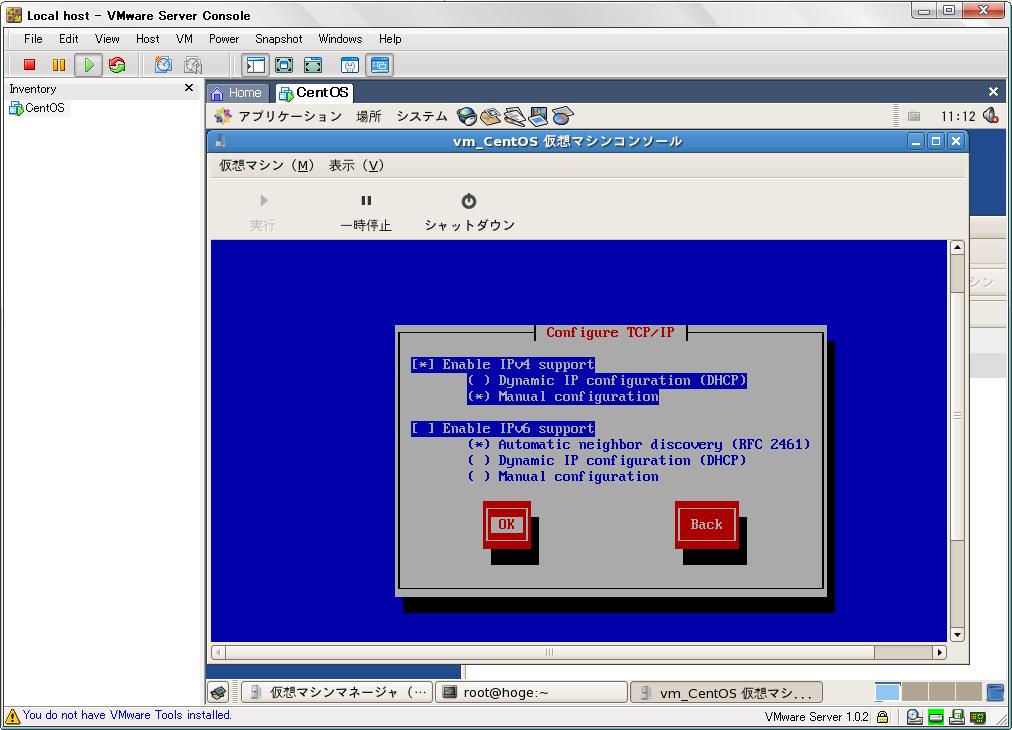Open the Host menu

(x=147, y=39)
